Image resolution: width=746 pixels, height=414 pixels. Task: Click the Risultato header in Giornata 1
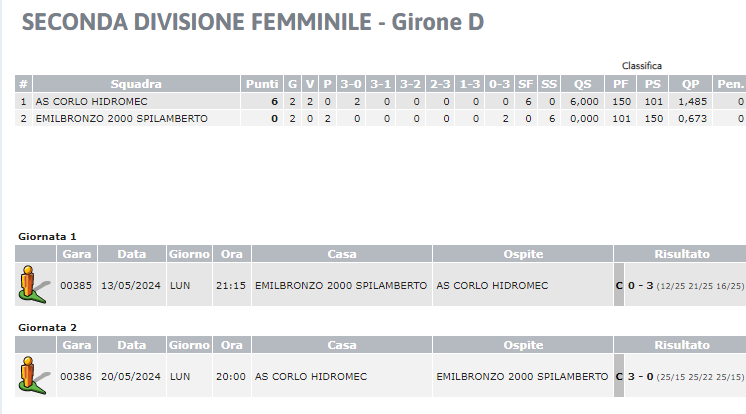681,254
